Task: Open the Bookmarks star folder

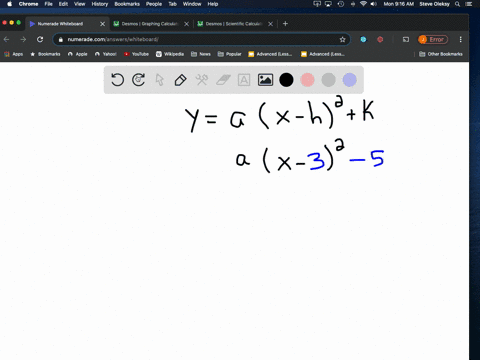Action: click(45, 54)
